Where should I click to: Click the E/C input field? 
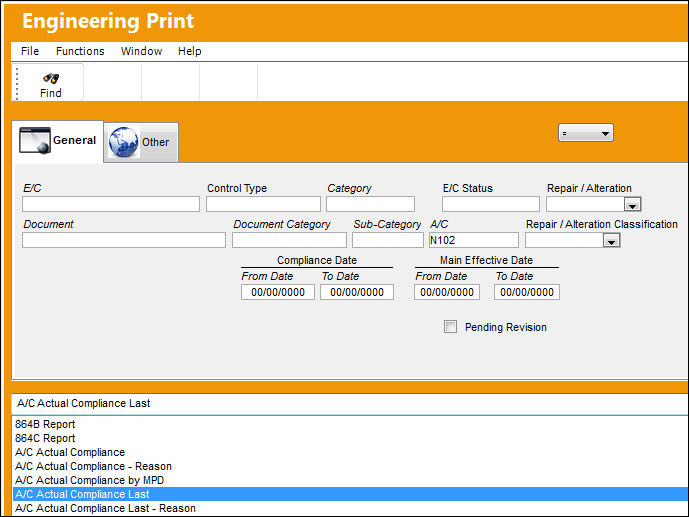111,204
